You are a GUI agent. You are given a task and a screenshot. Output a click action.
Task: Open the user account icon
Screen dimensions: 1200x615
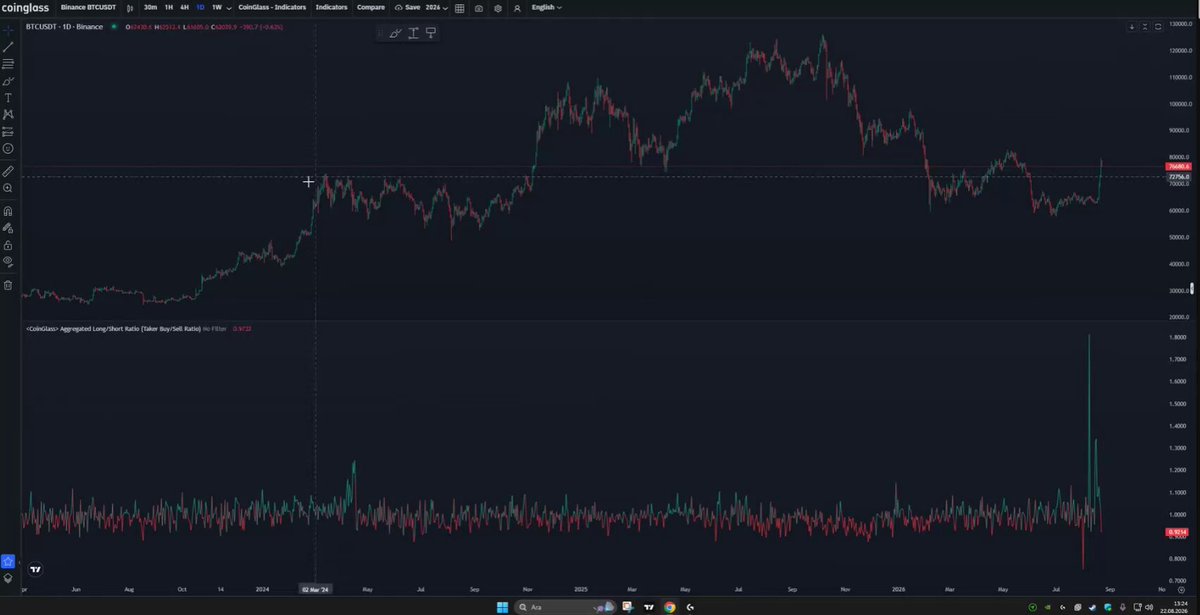517,7
